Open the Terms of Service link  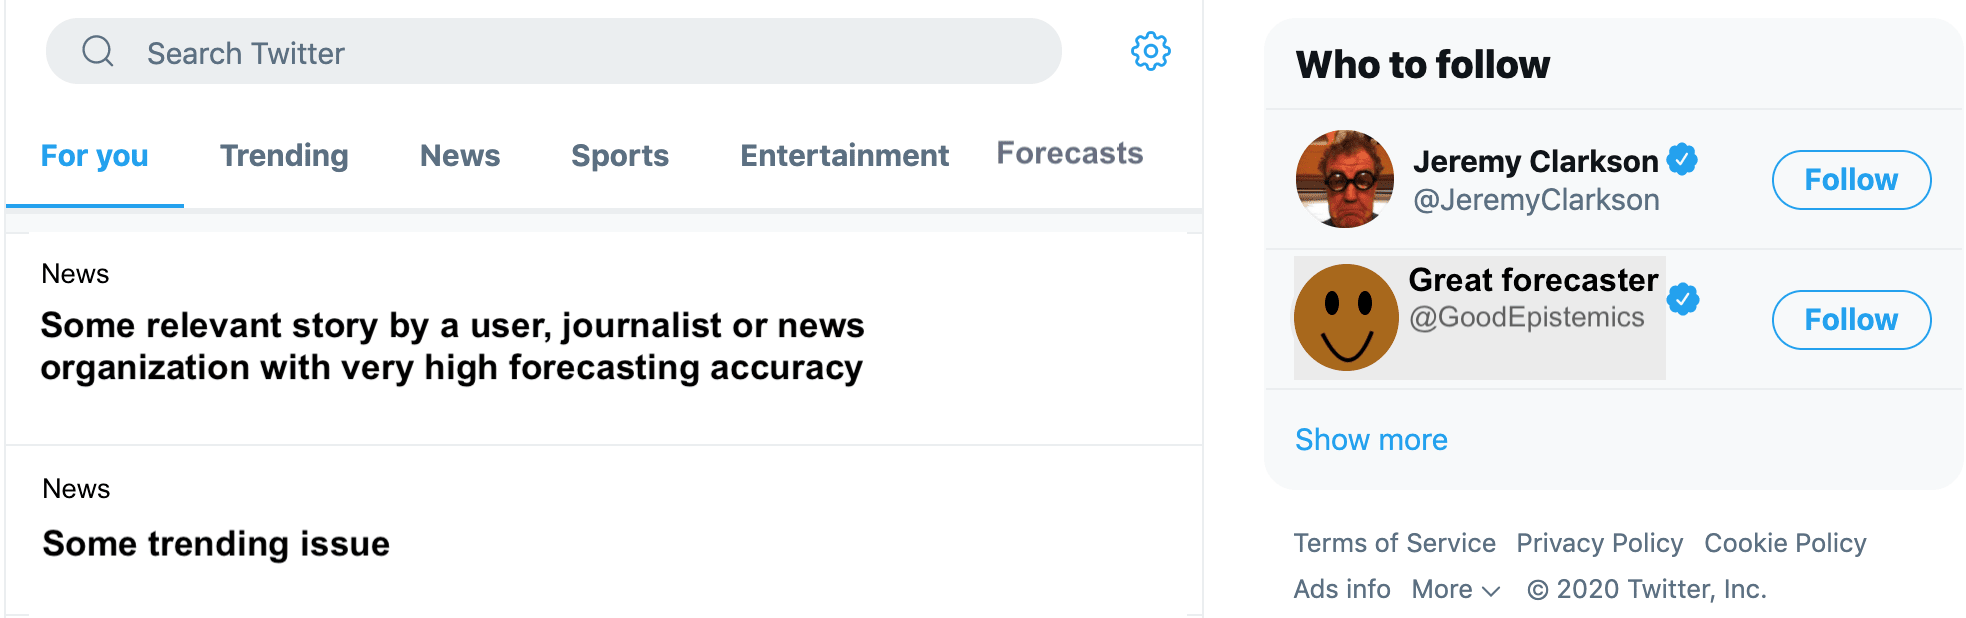[1394, 543]
